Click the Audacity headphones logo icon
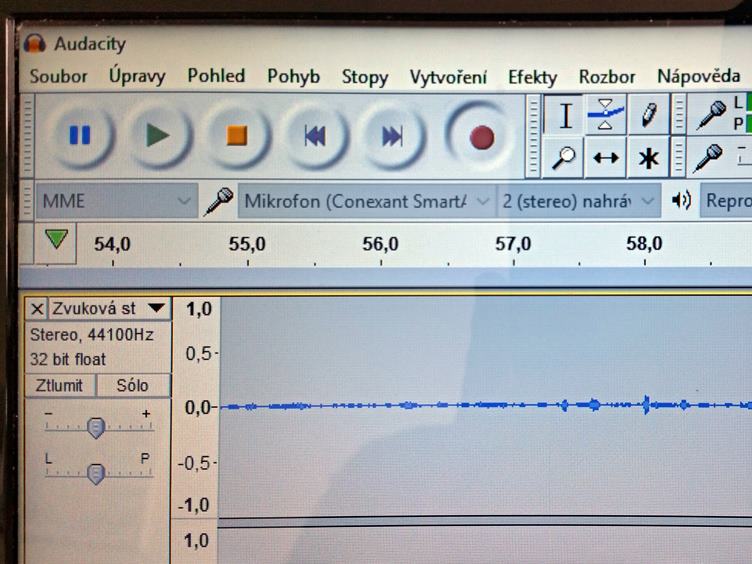 [x=35, y=44]
